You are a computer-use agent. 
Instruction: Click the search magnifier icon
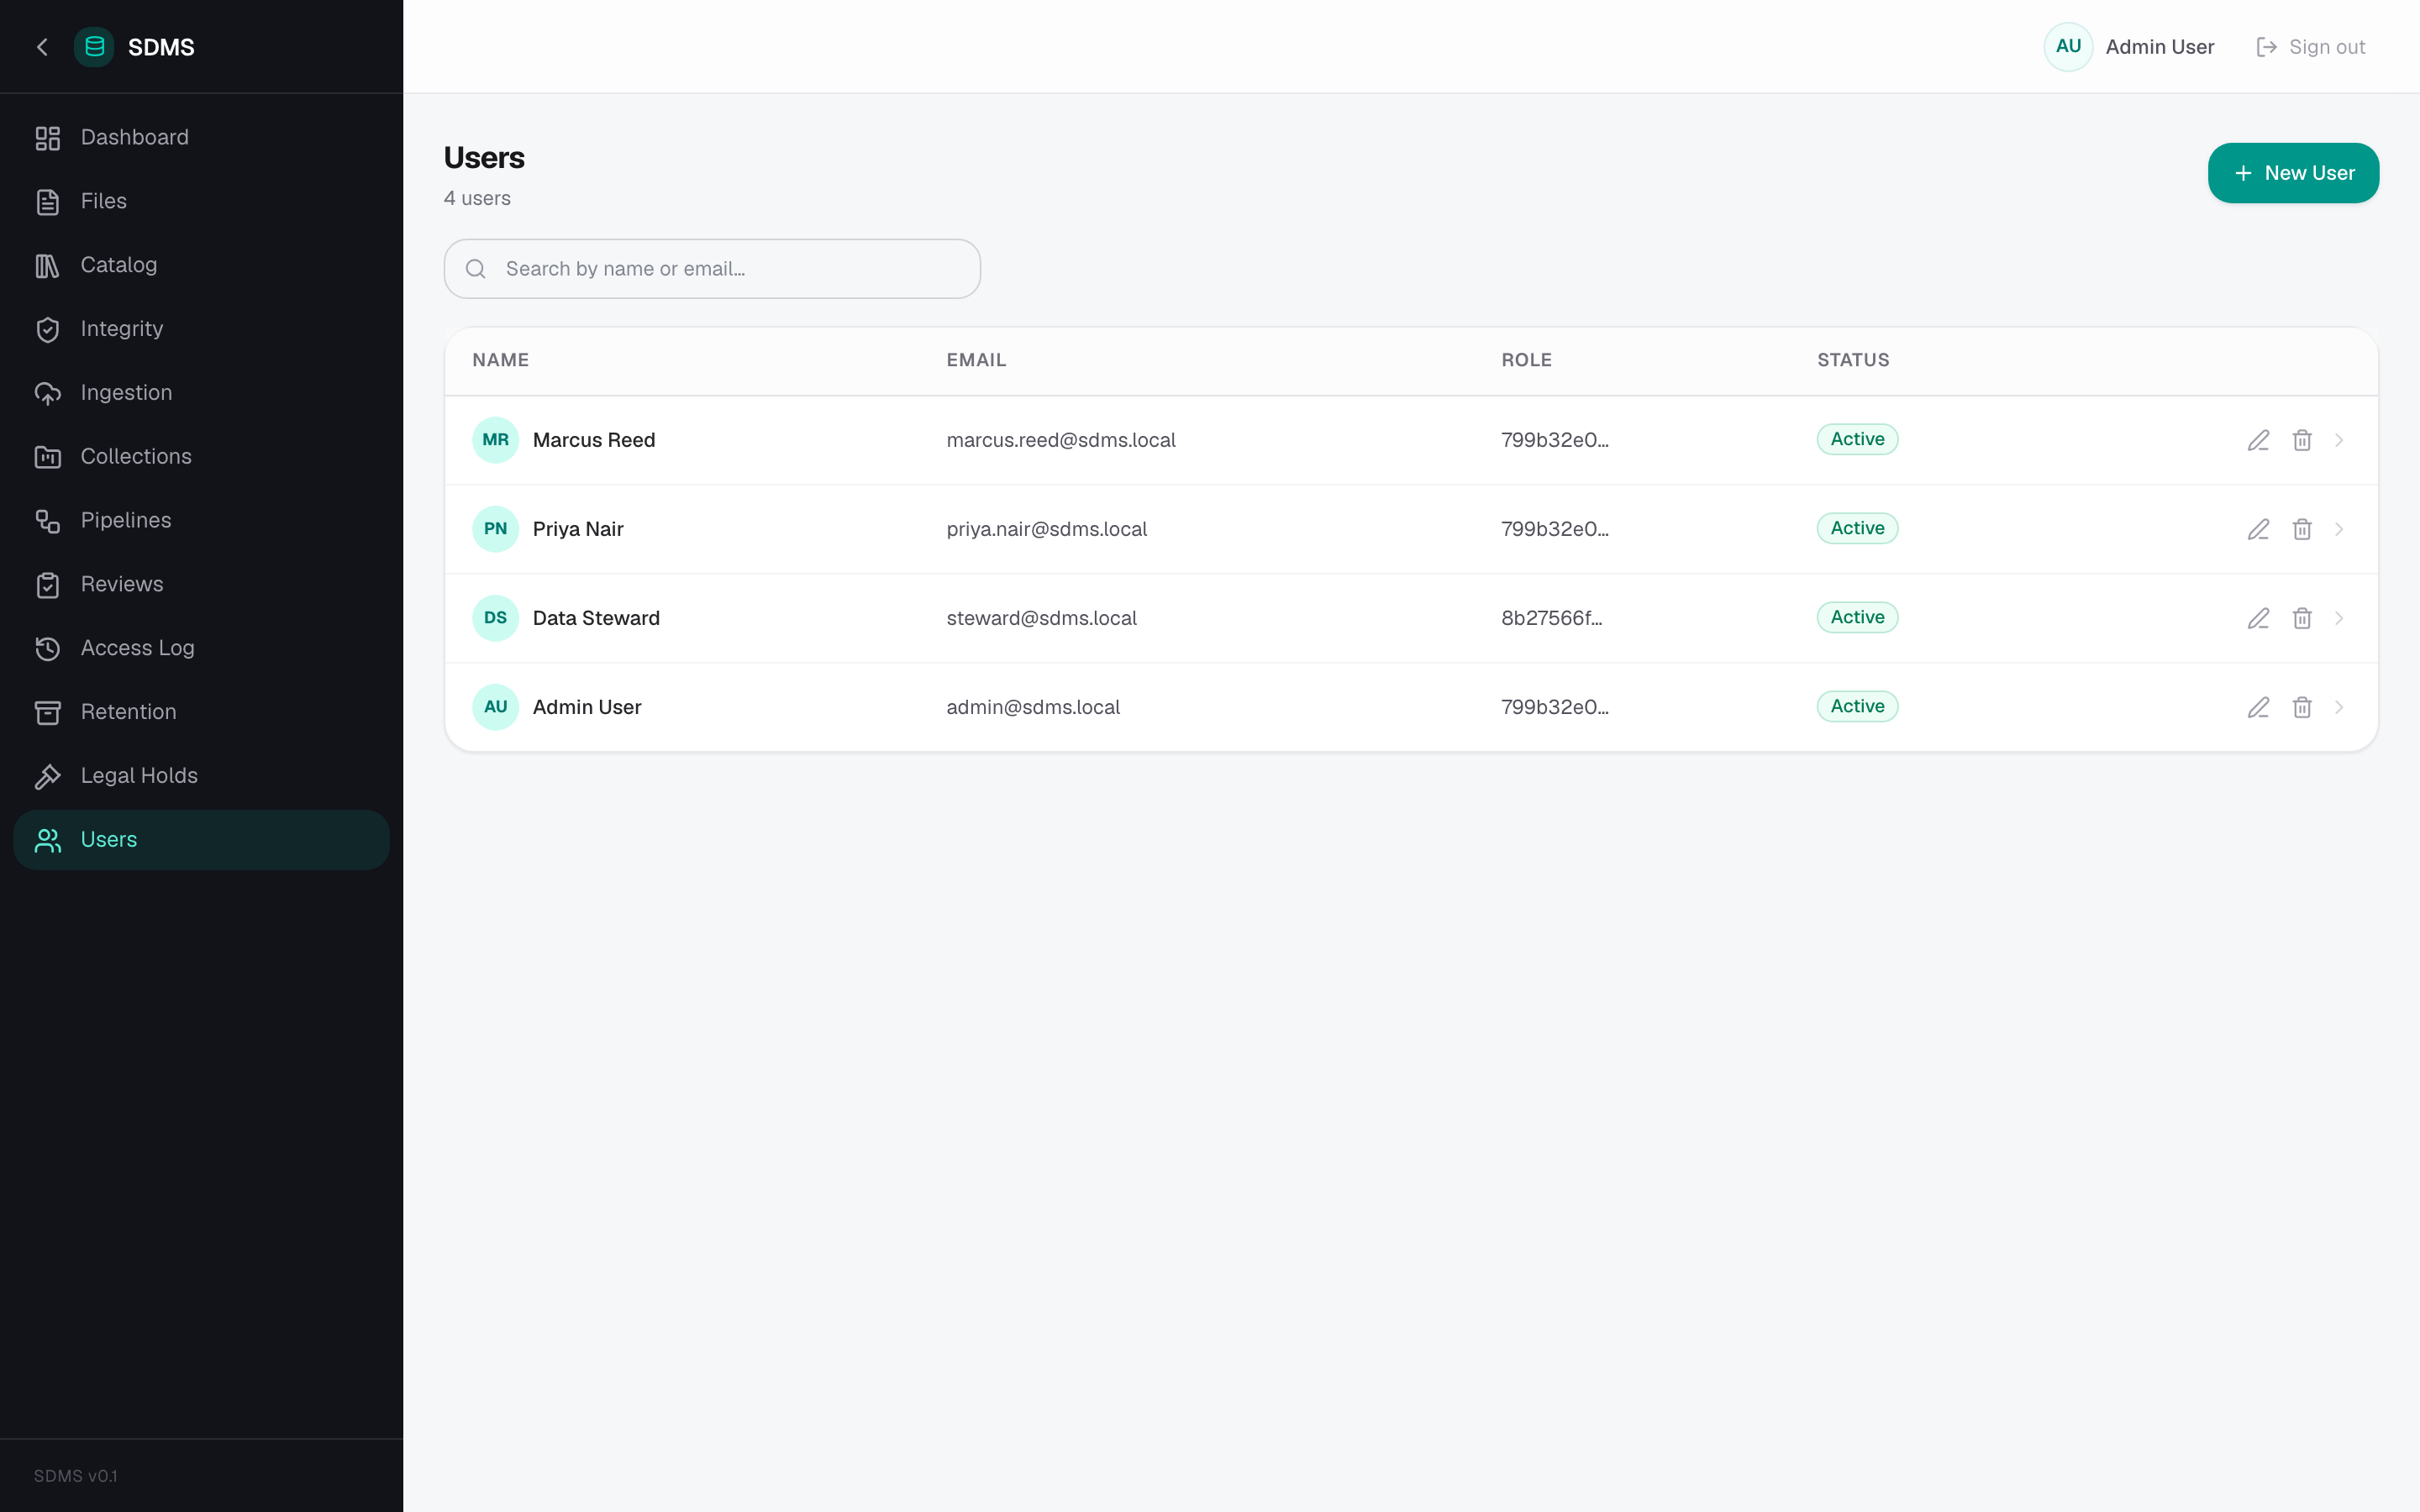coord(476,269)
